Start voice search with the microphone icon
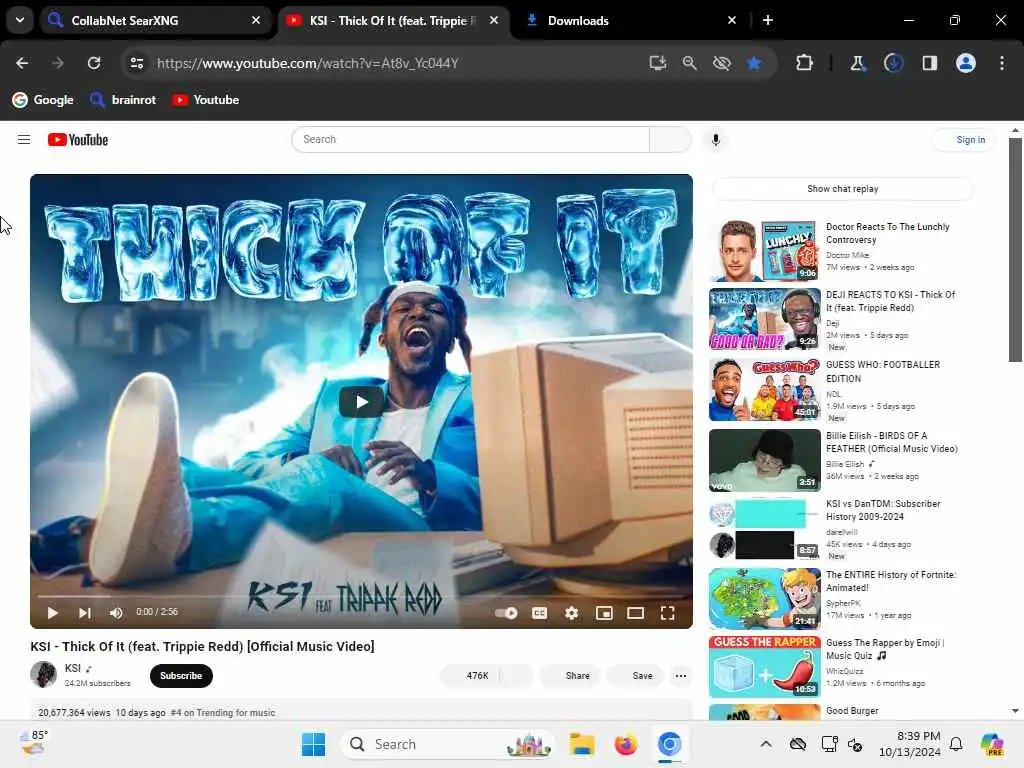The height and width of the screenshot is (768, 1024). 716,140
